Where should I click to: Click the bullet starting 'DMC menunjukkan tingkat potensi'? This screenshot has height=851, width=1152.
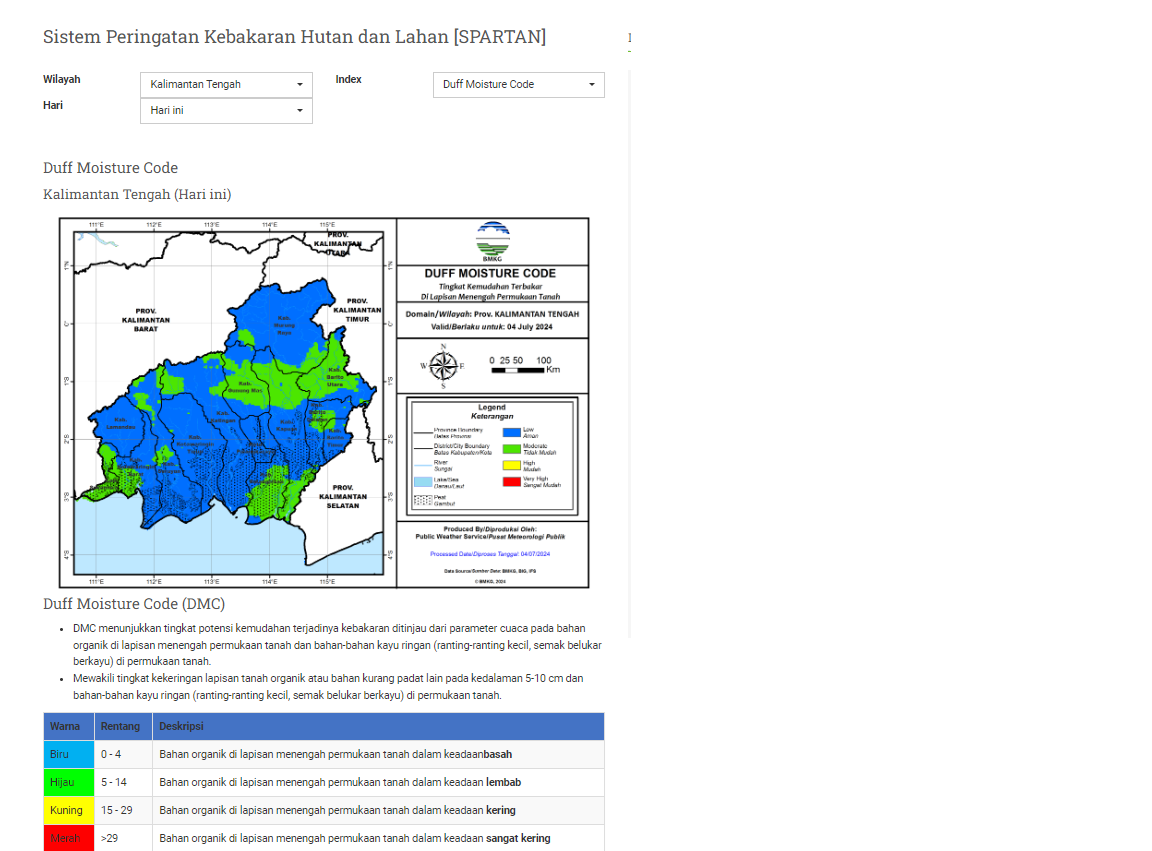pos(337,644)
